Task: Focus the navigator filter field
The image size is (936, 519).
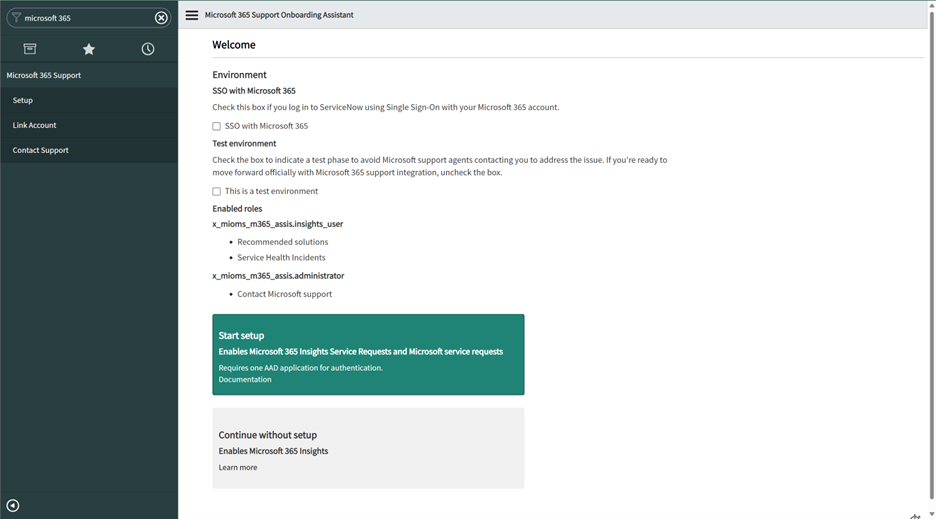Action: 88,18
